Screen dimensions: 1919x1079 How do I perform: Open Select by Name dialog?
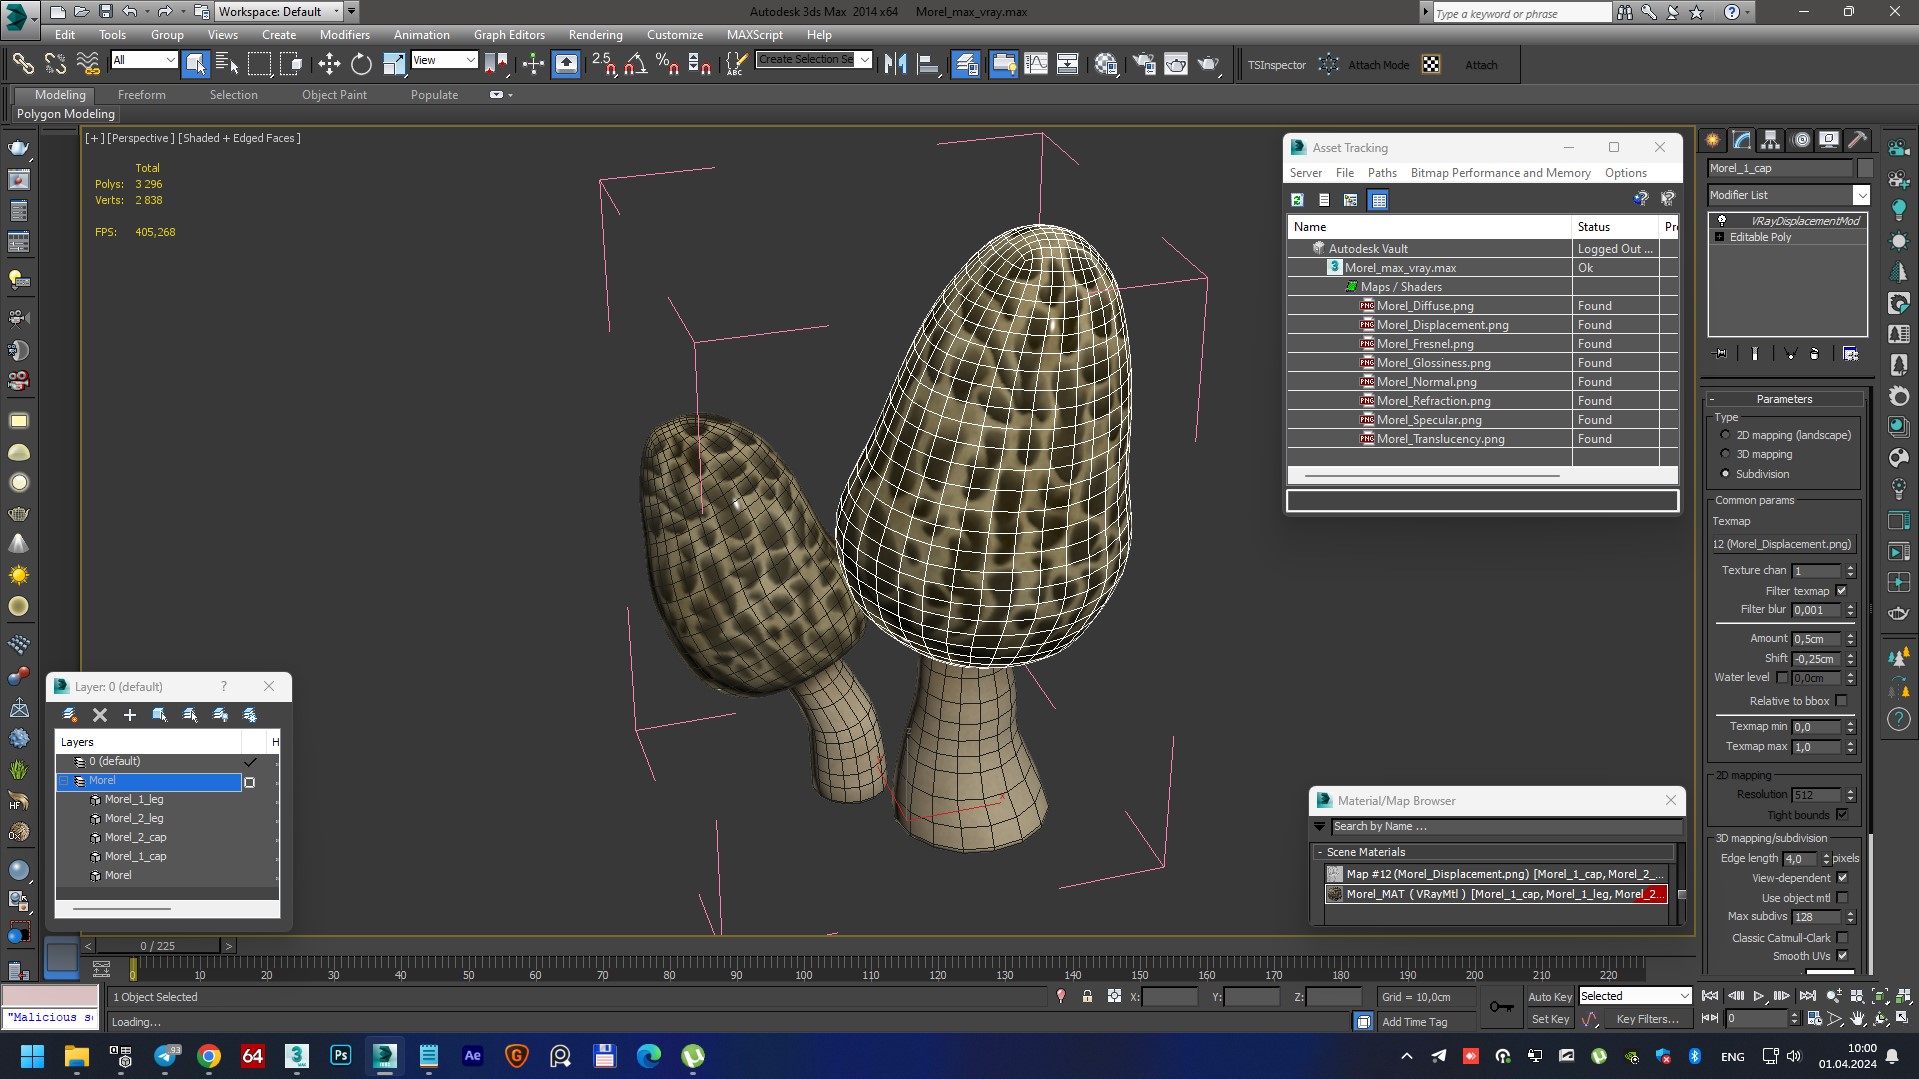coord(227,64)
